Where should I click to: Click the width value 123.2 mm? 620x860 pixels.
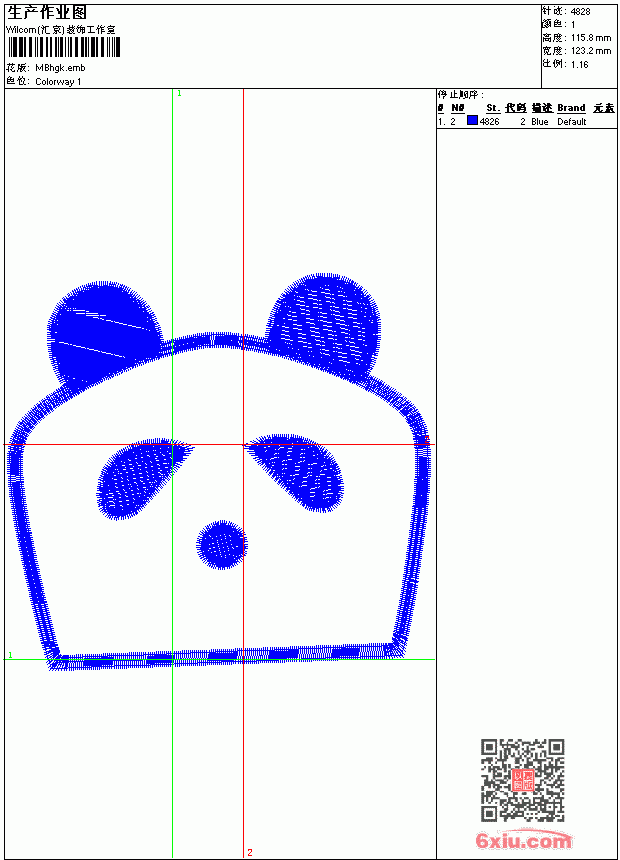tap(591, 51)
